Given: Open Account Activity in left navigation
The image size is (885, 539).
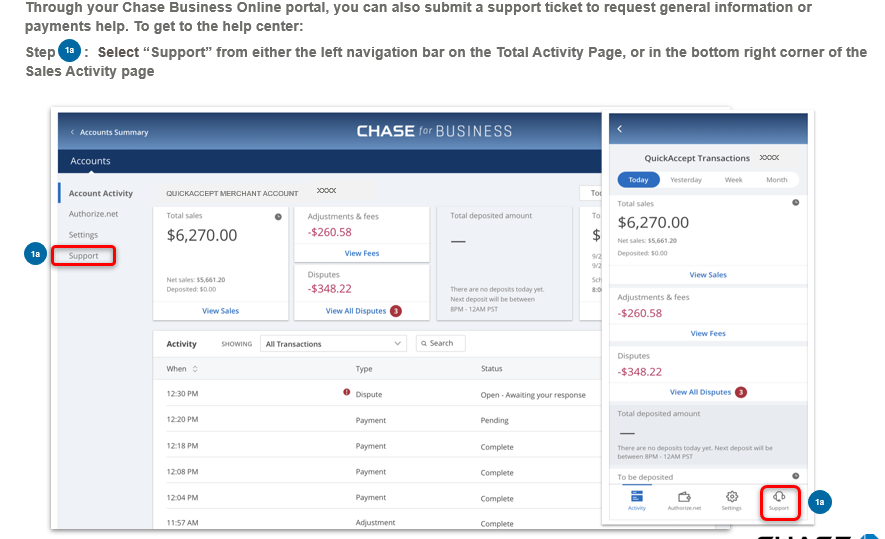Looking at the screenshot, I should [x=100, y=193].
